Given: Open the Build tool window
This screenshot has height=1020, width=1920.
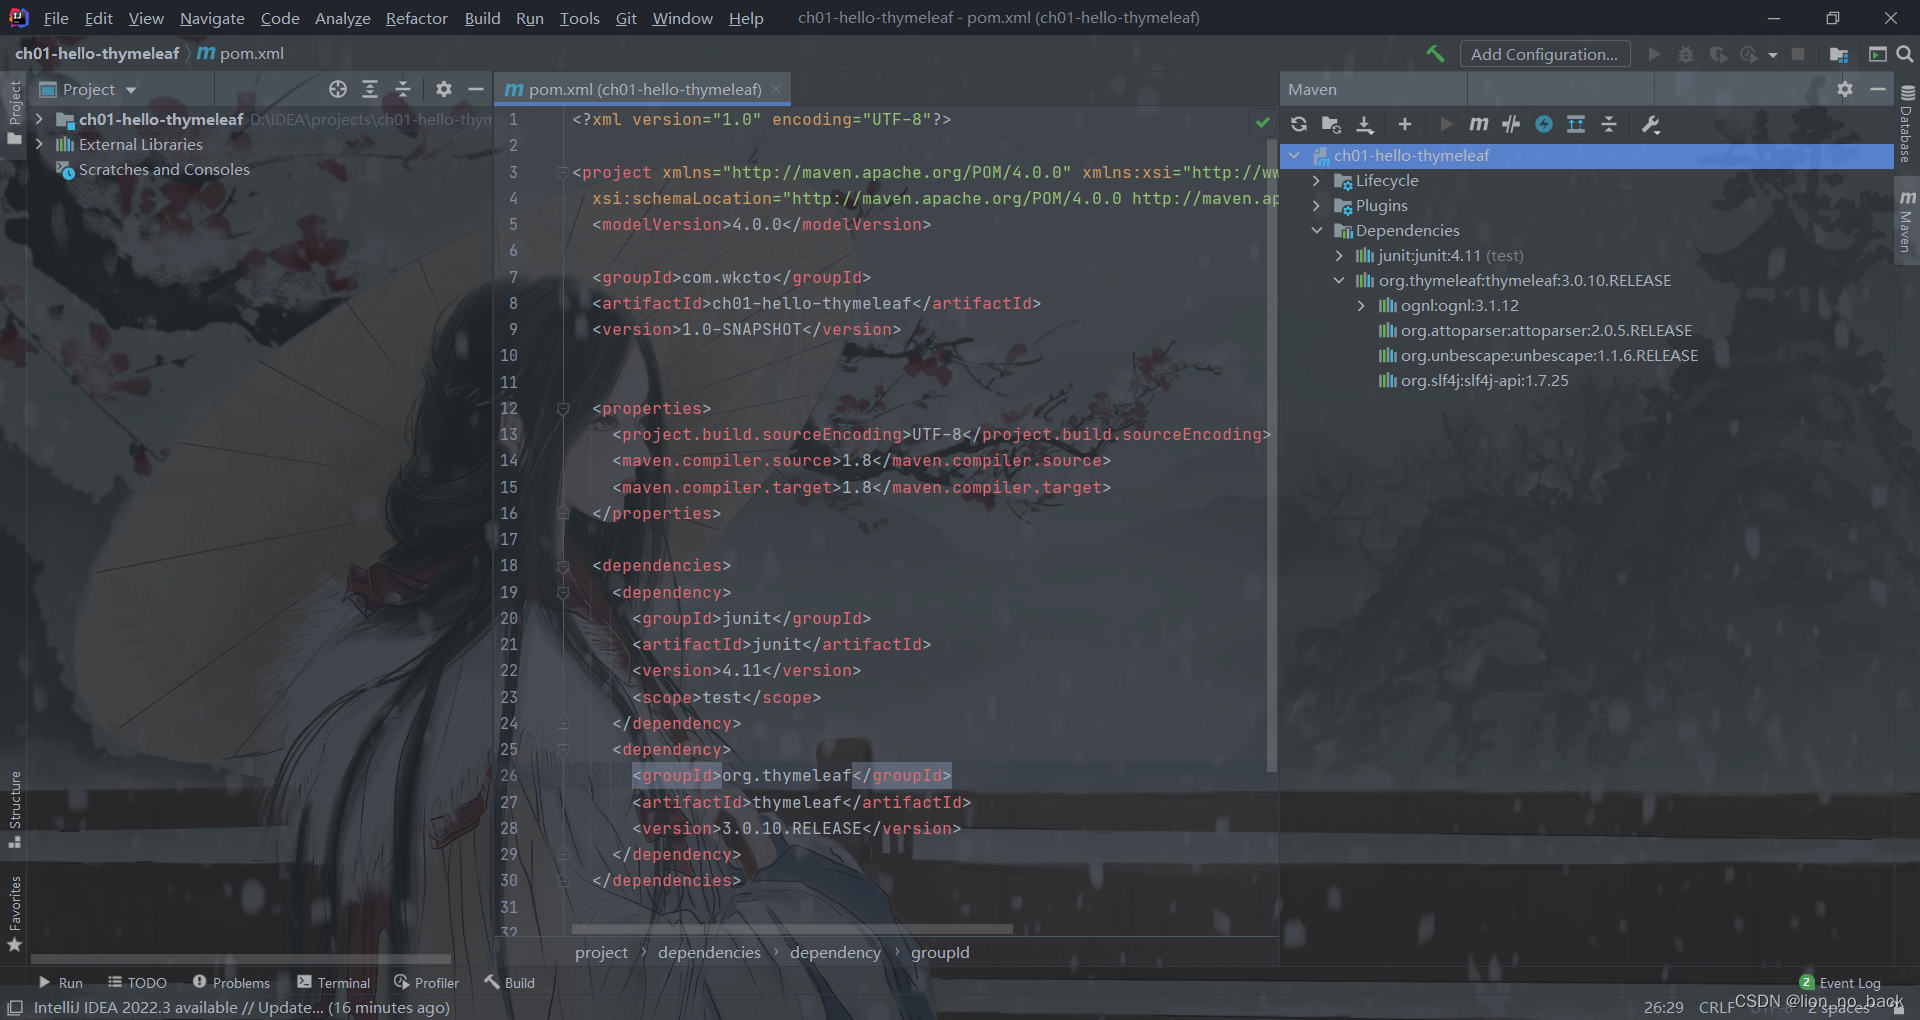Looking at the screenshot, I should pos(509,983).
